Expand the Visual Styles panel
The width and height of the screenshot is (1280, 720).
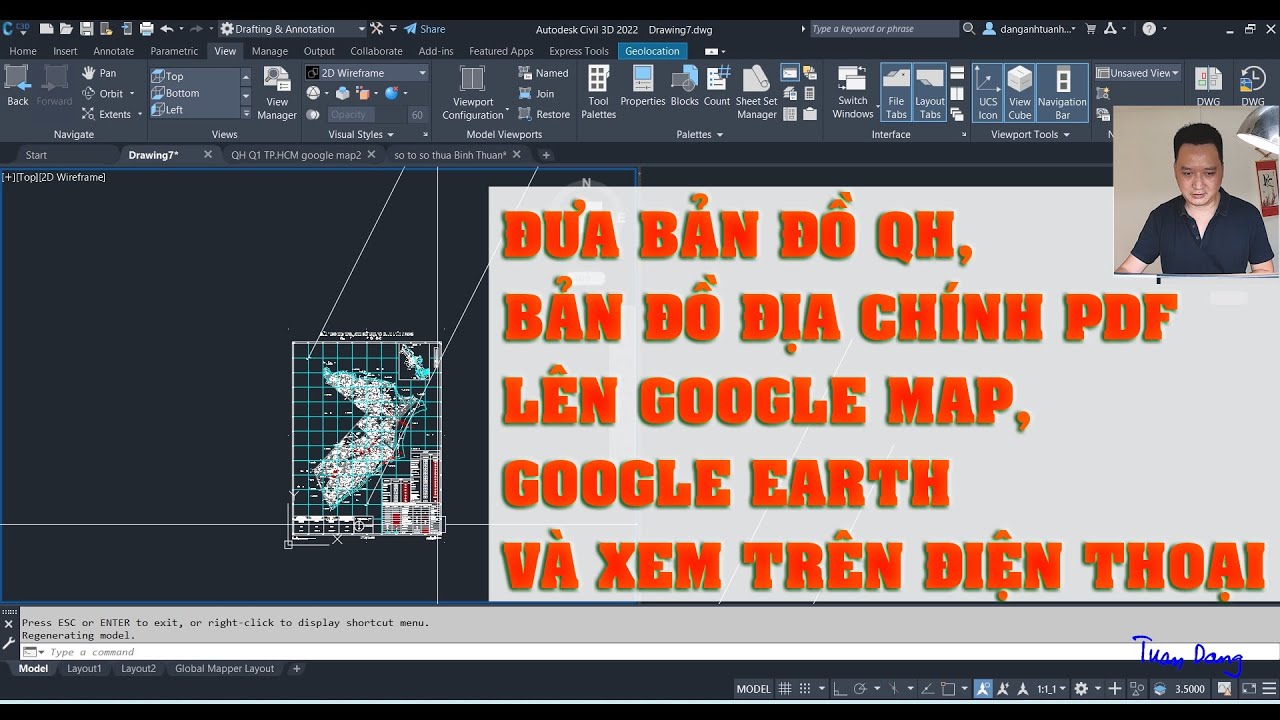361,134
